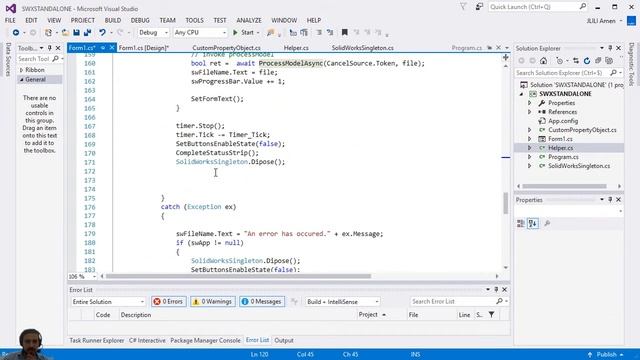The width and height of the screenshot is (640, 360).
Task: Open the BUILD menu
Action: click(x=113, y=20)
